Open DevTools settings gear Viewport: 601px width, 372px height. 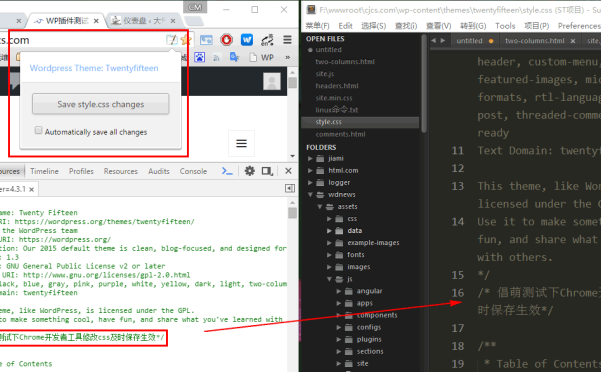point(250,171)
